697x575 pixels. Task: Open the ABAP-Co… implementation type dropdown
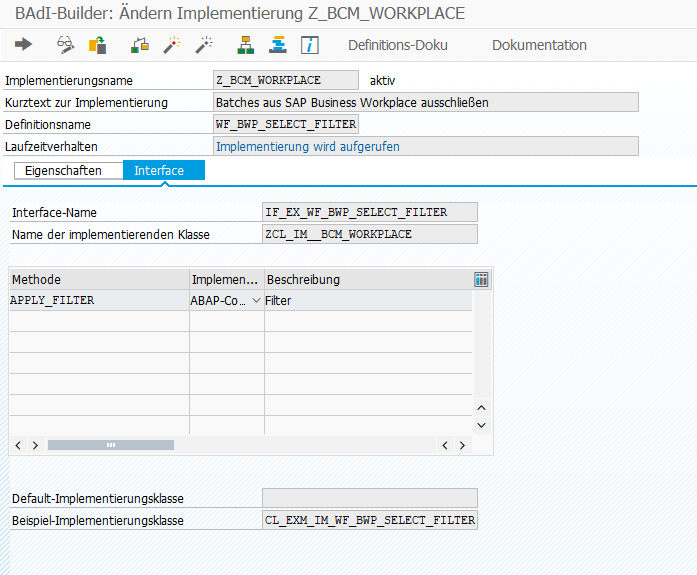(x=256, y=301)
